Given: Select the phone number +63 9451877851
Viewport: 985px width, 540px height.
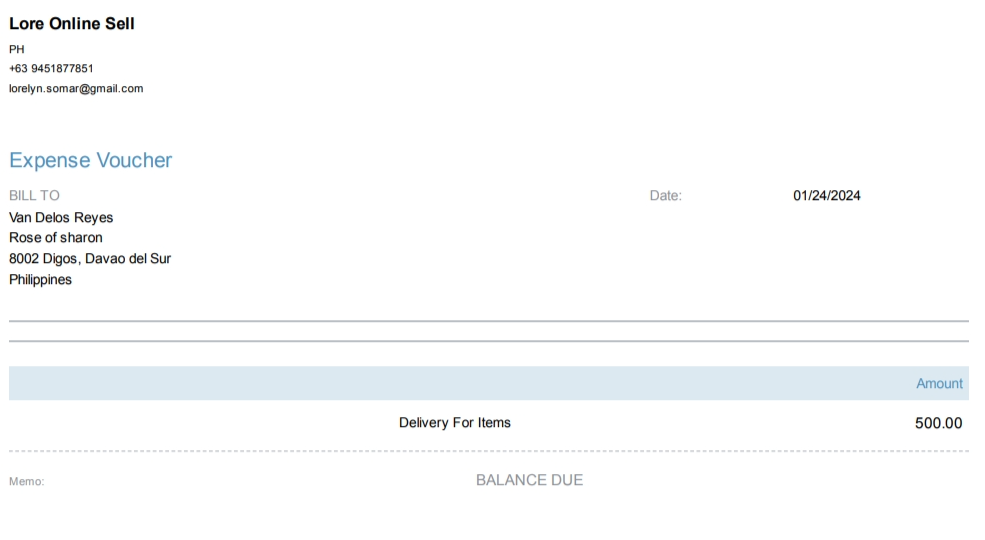Looking at the screenshot, I should pyautogui.click(x=51, y=69).
